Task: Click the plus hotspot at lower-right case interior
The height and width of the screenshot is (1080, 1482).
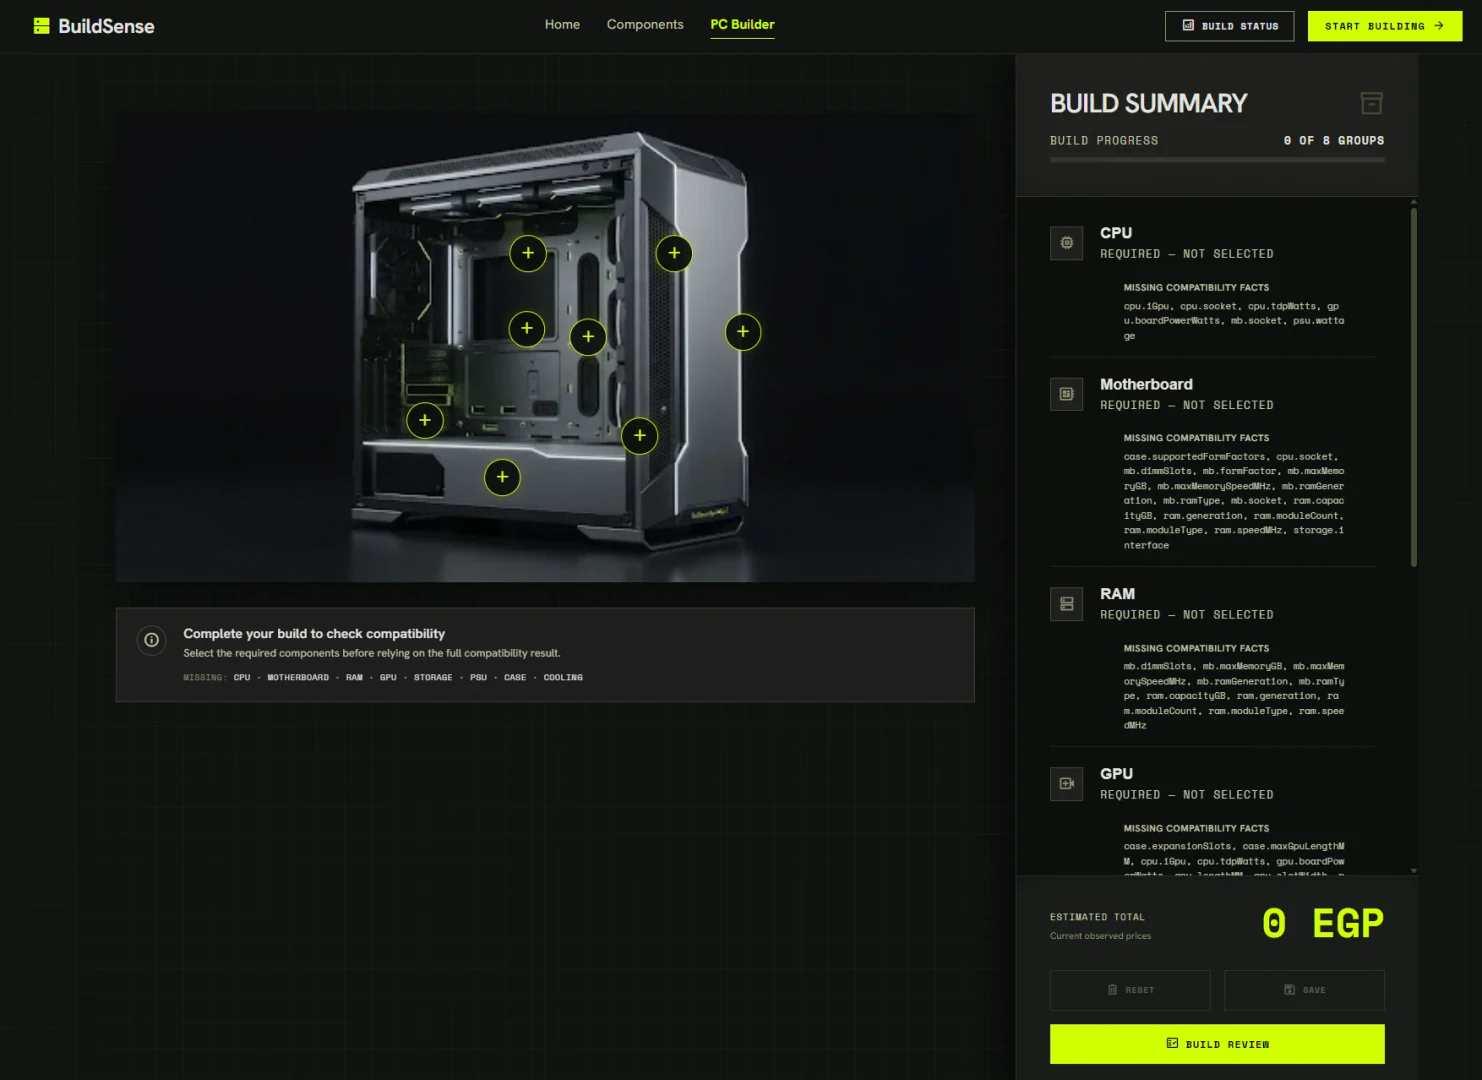Action: click(639, 436)
